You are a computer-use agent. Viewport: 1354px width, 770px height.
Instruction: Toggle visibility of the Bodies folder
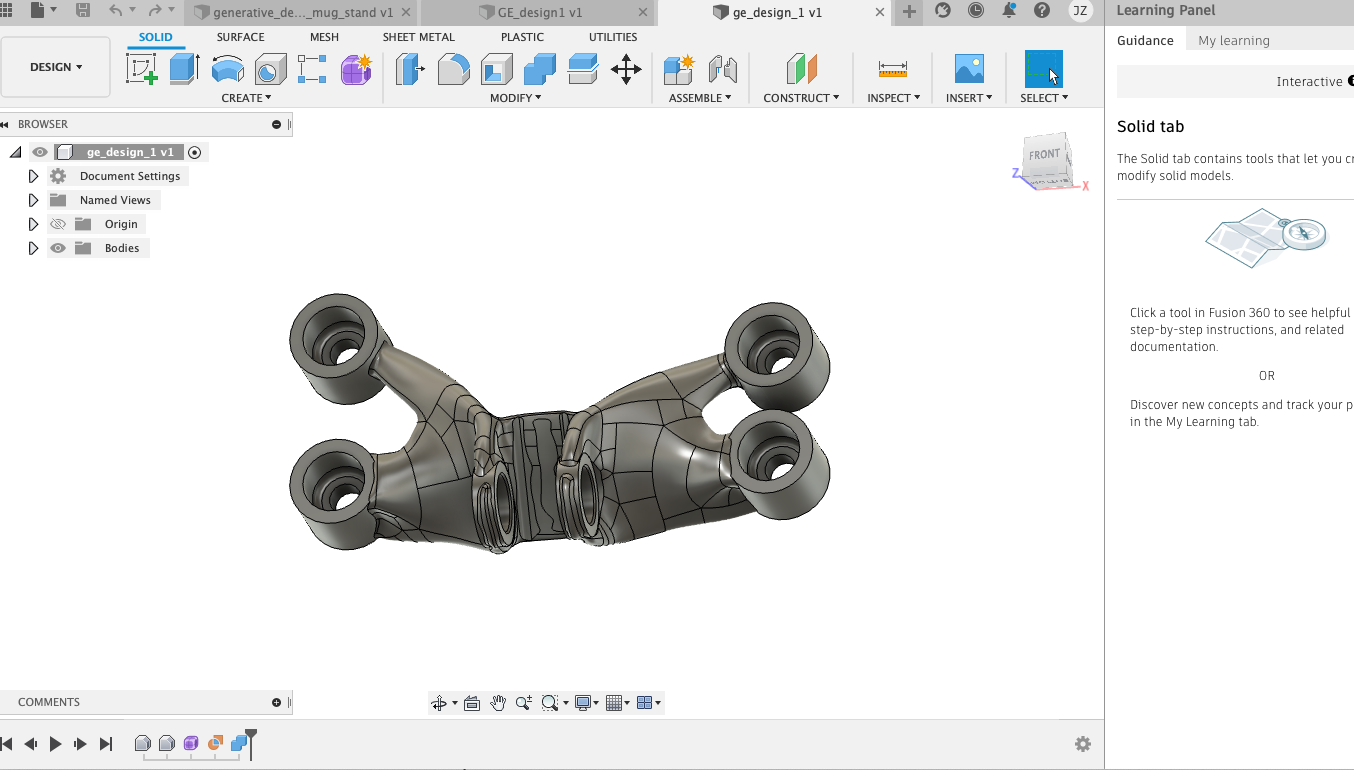[x=58, y=248]
